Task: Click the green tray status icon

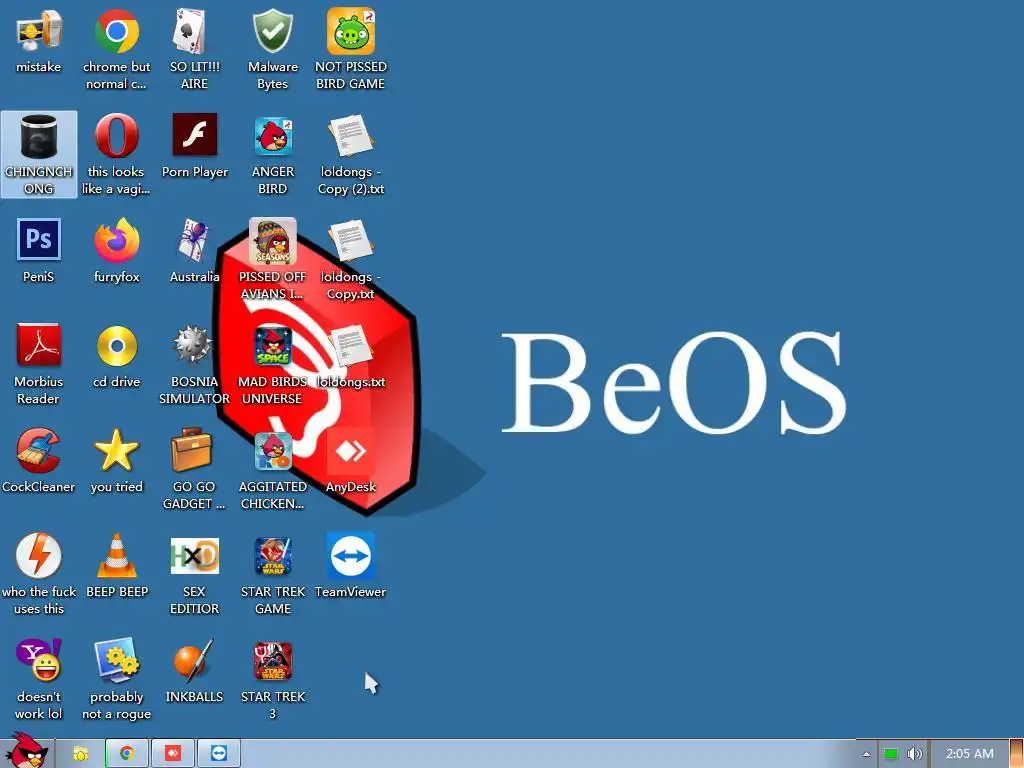Action: point(891,754)
